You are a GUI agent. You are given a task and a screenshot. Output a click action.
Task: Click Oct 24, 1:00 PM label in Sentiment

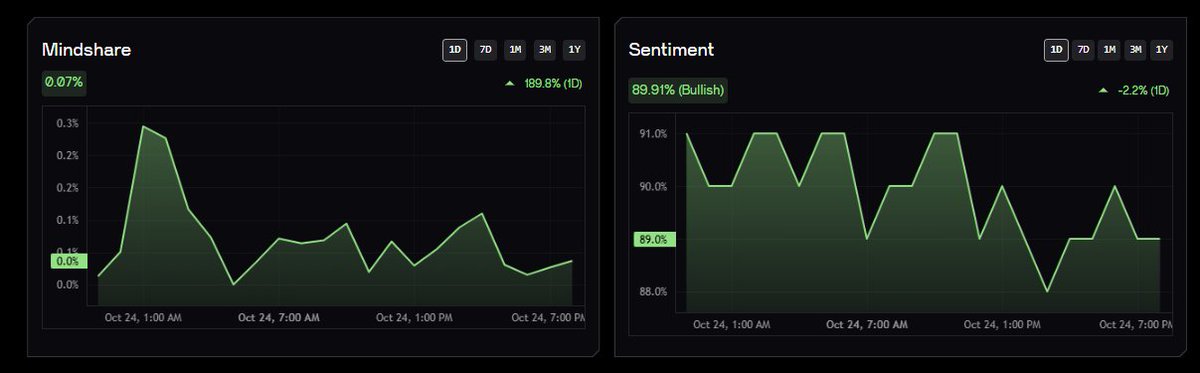pos(1003,325)
